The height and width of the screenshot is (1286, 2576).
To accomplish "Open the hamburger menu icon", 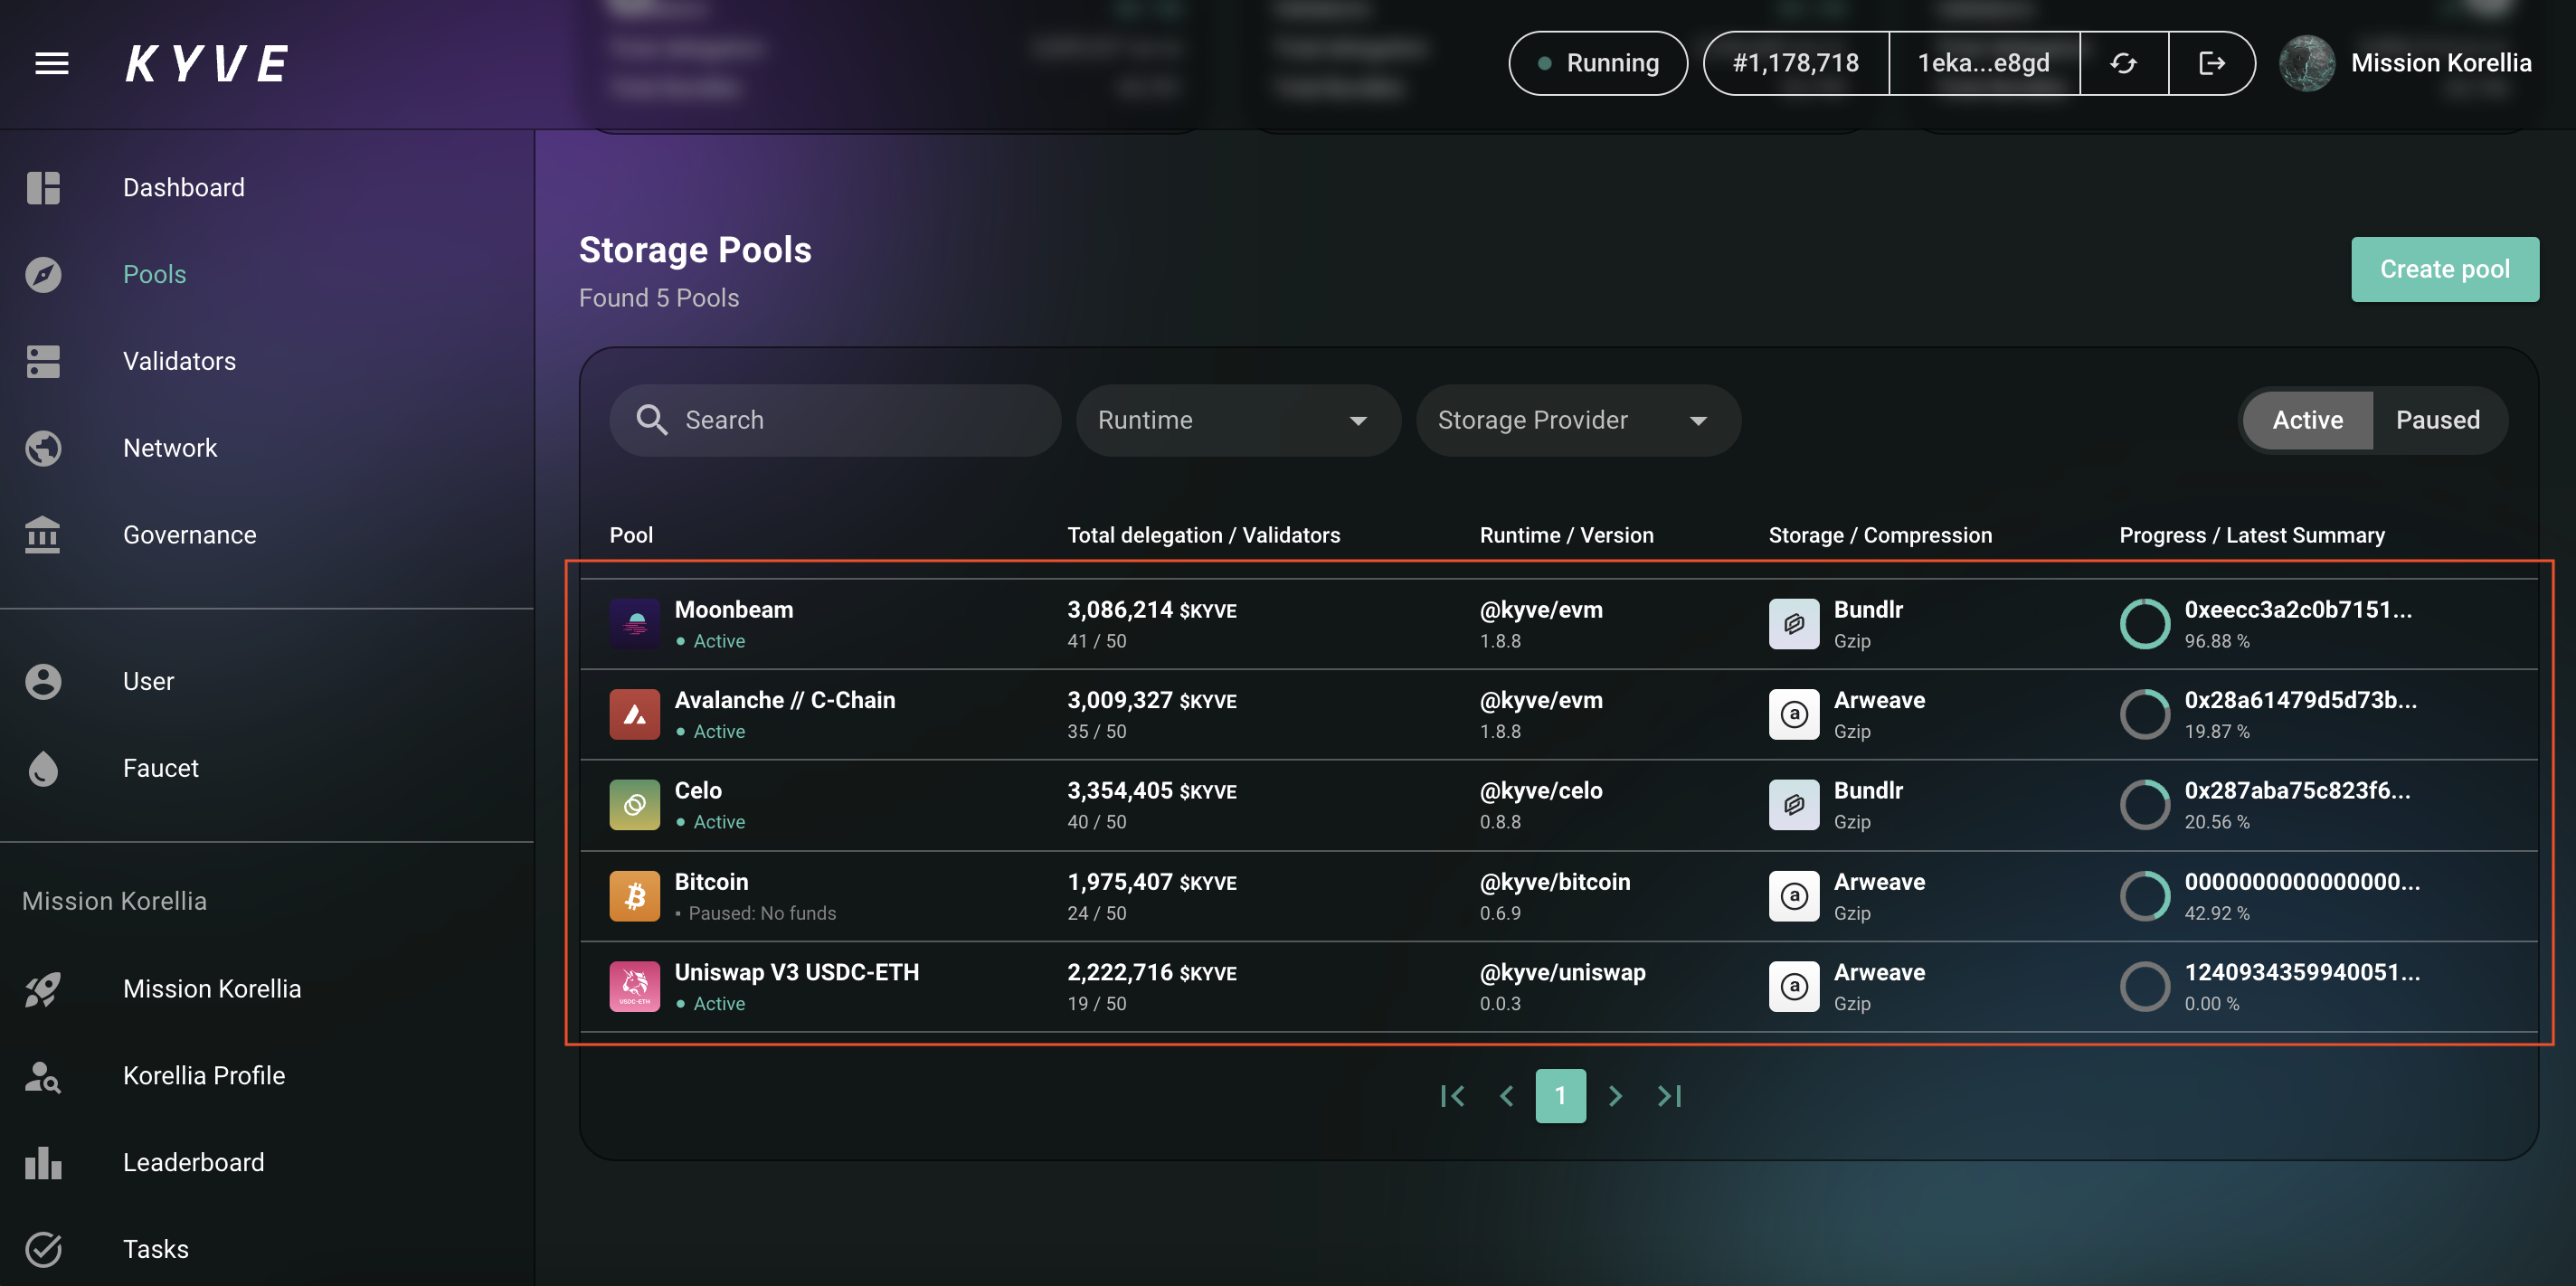I will [52, 63].
